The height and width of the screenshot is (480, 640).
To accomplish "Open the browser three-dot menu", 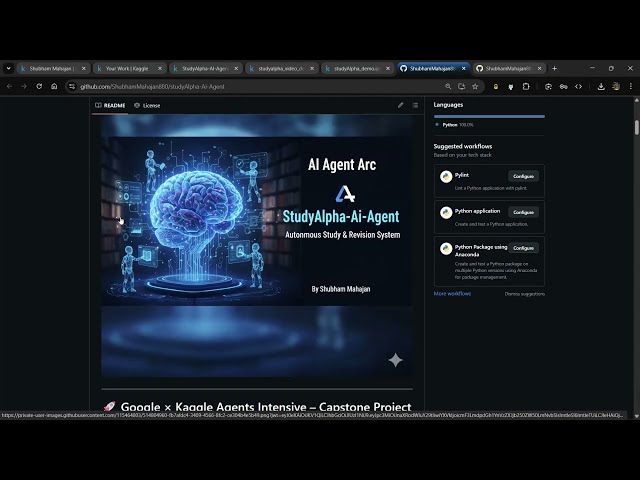I will 631,87.
